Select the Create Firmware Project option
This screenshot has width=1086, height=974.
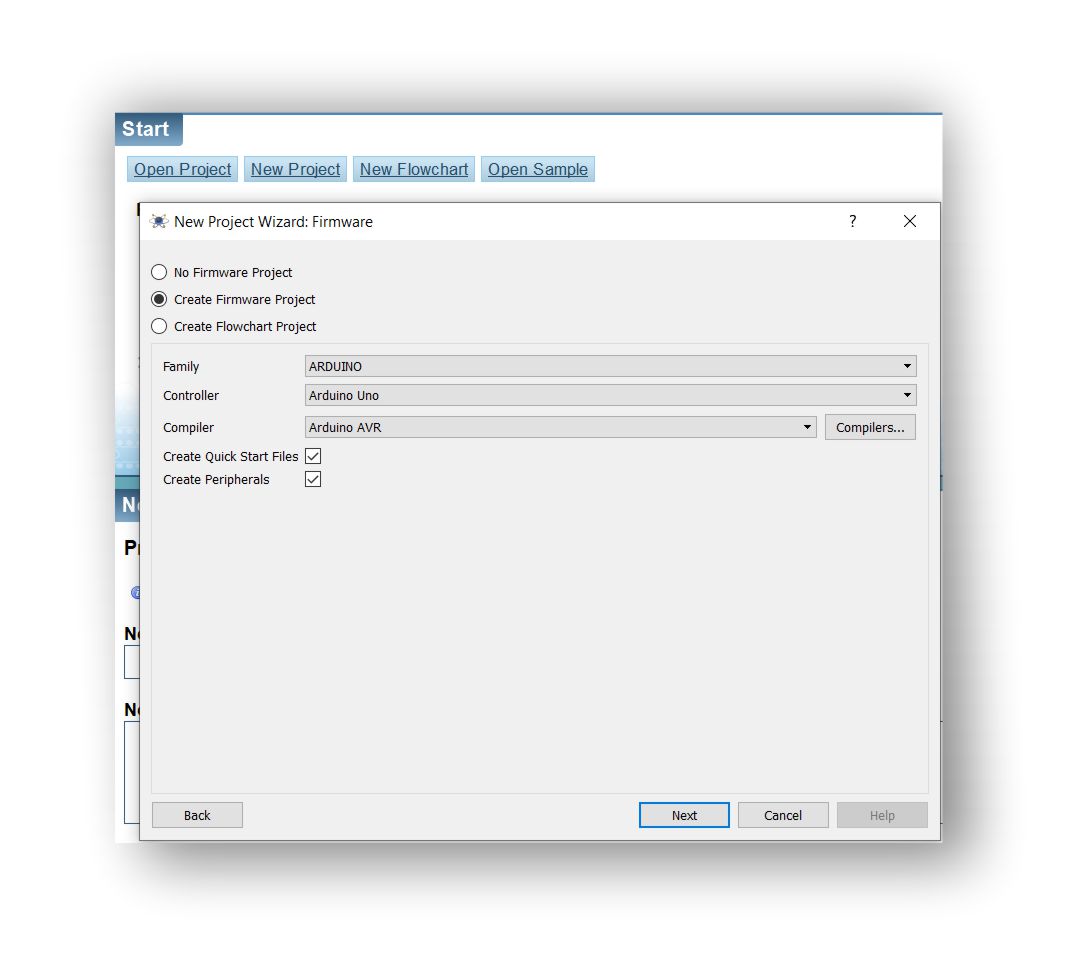159,299
